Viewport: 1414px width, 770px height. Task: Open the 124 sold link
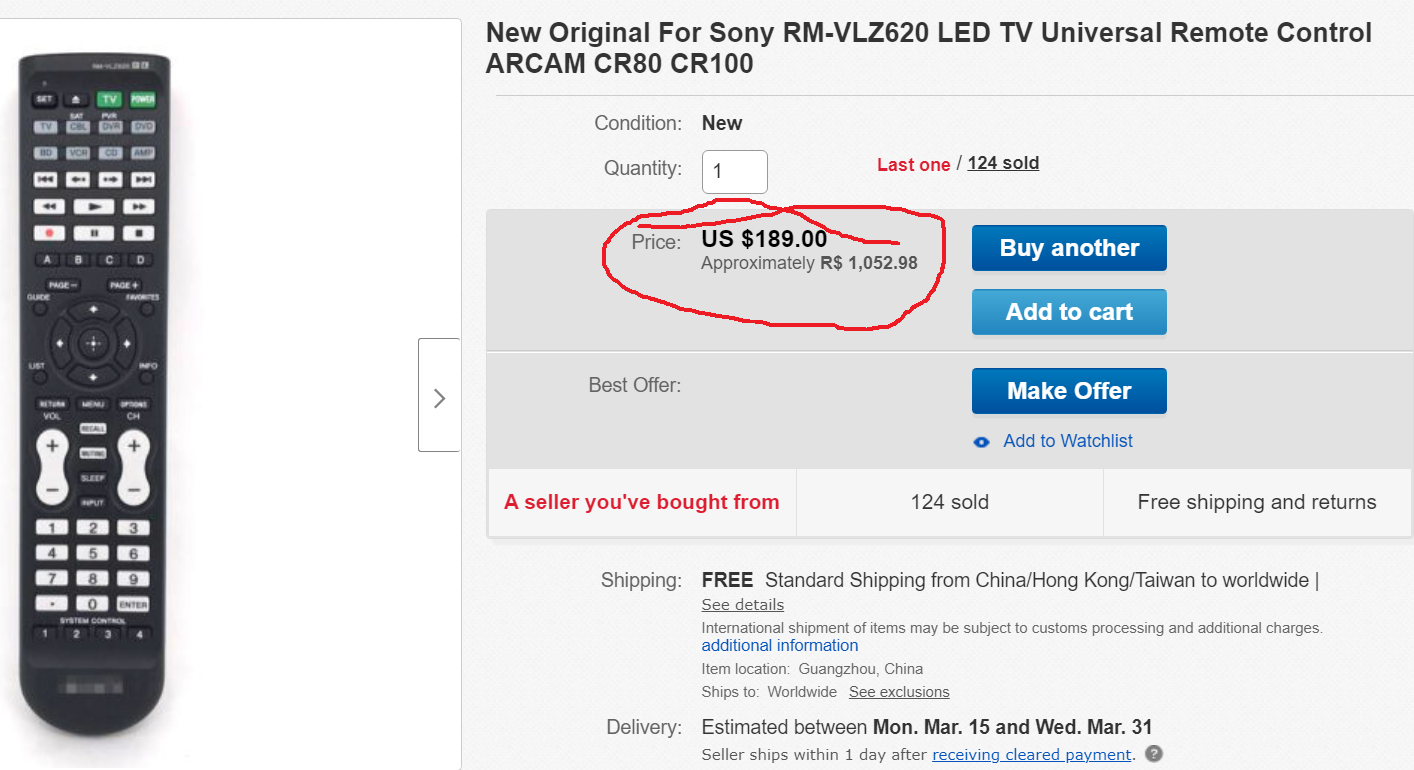point(1003,163)
